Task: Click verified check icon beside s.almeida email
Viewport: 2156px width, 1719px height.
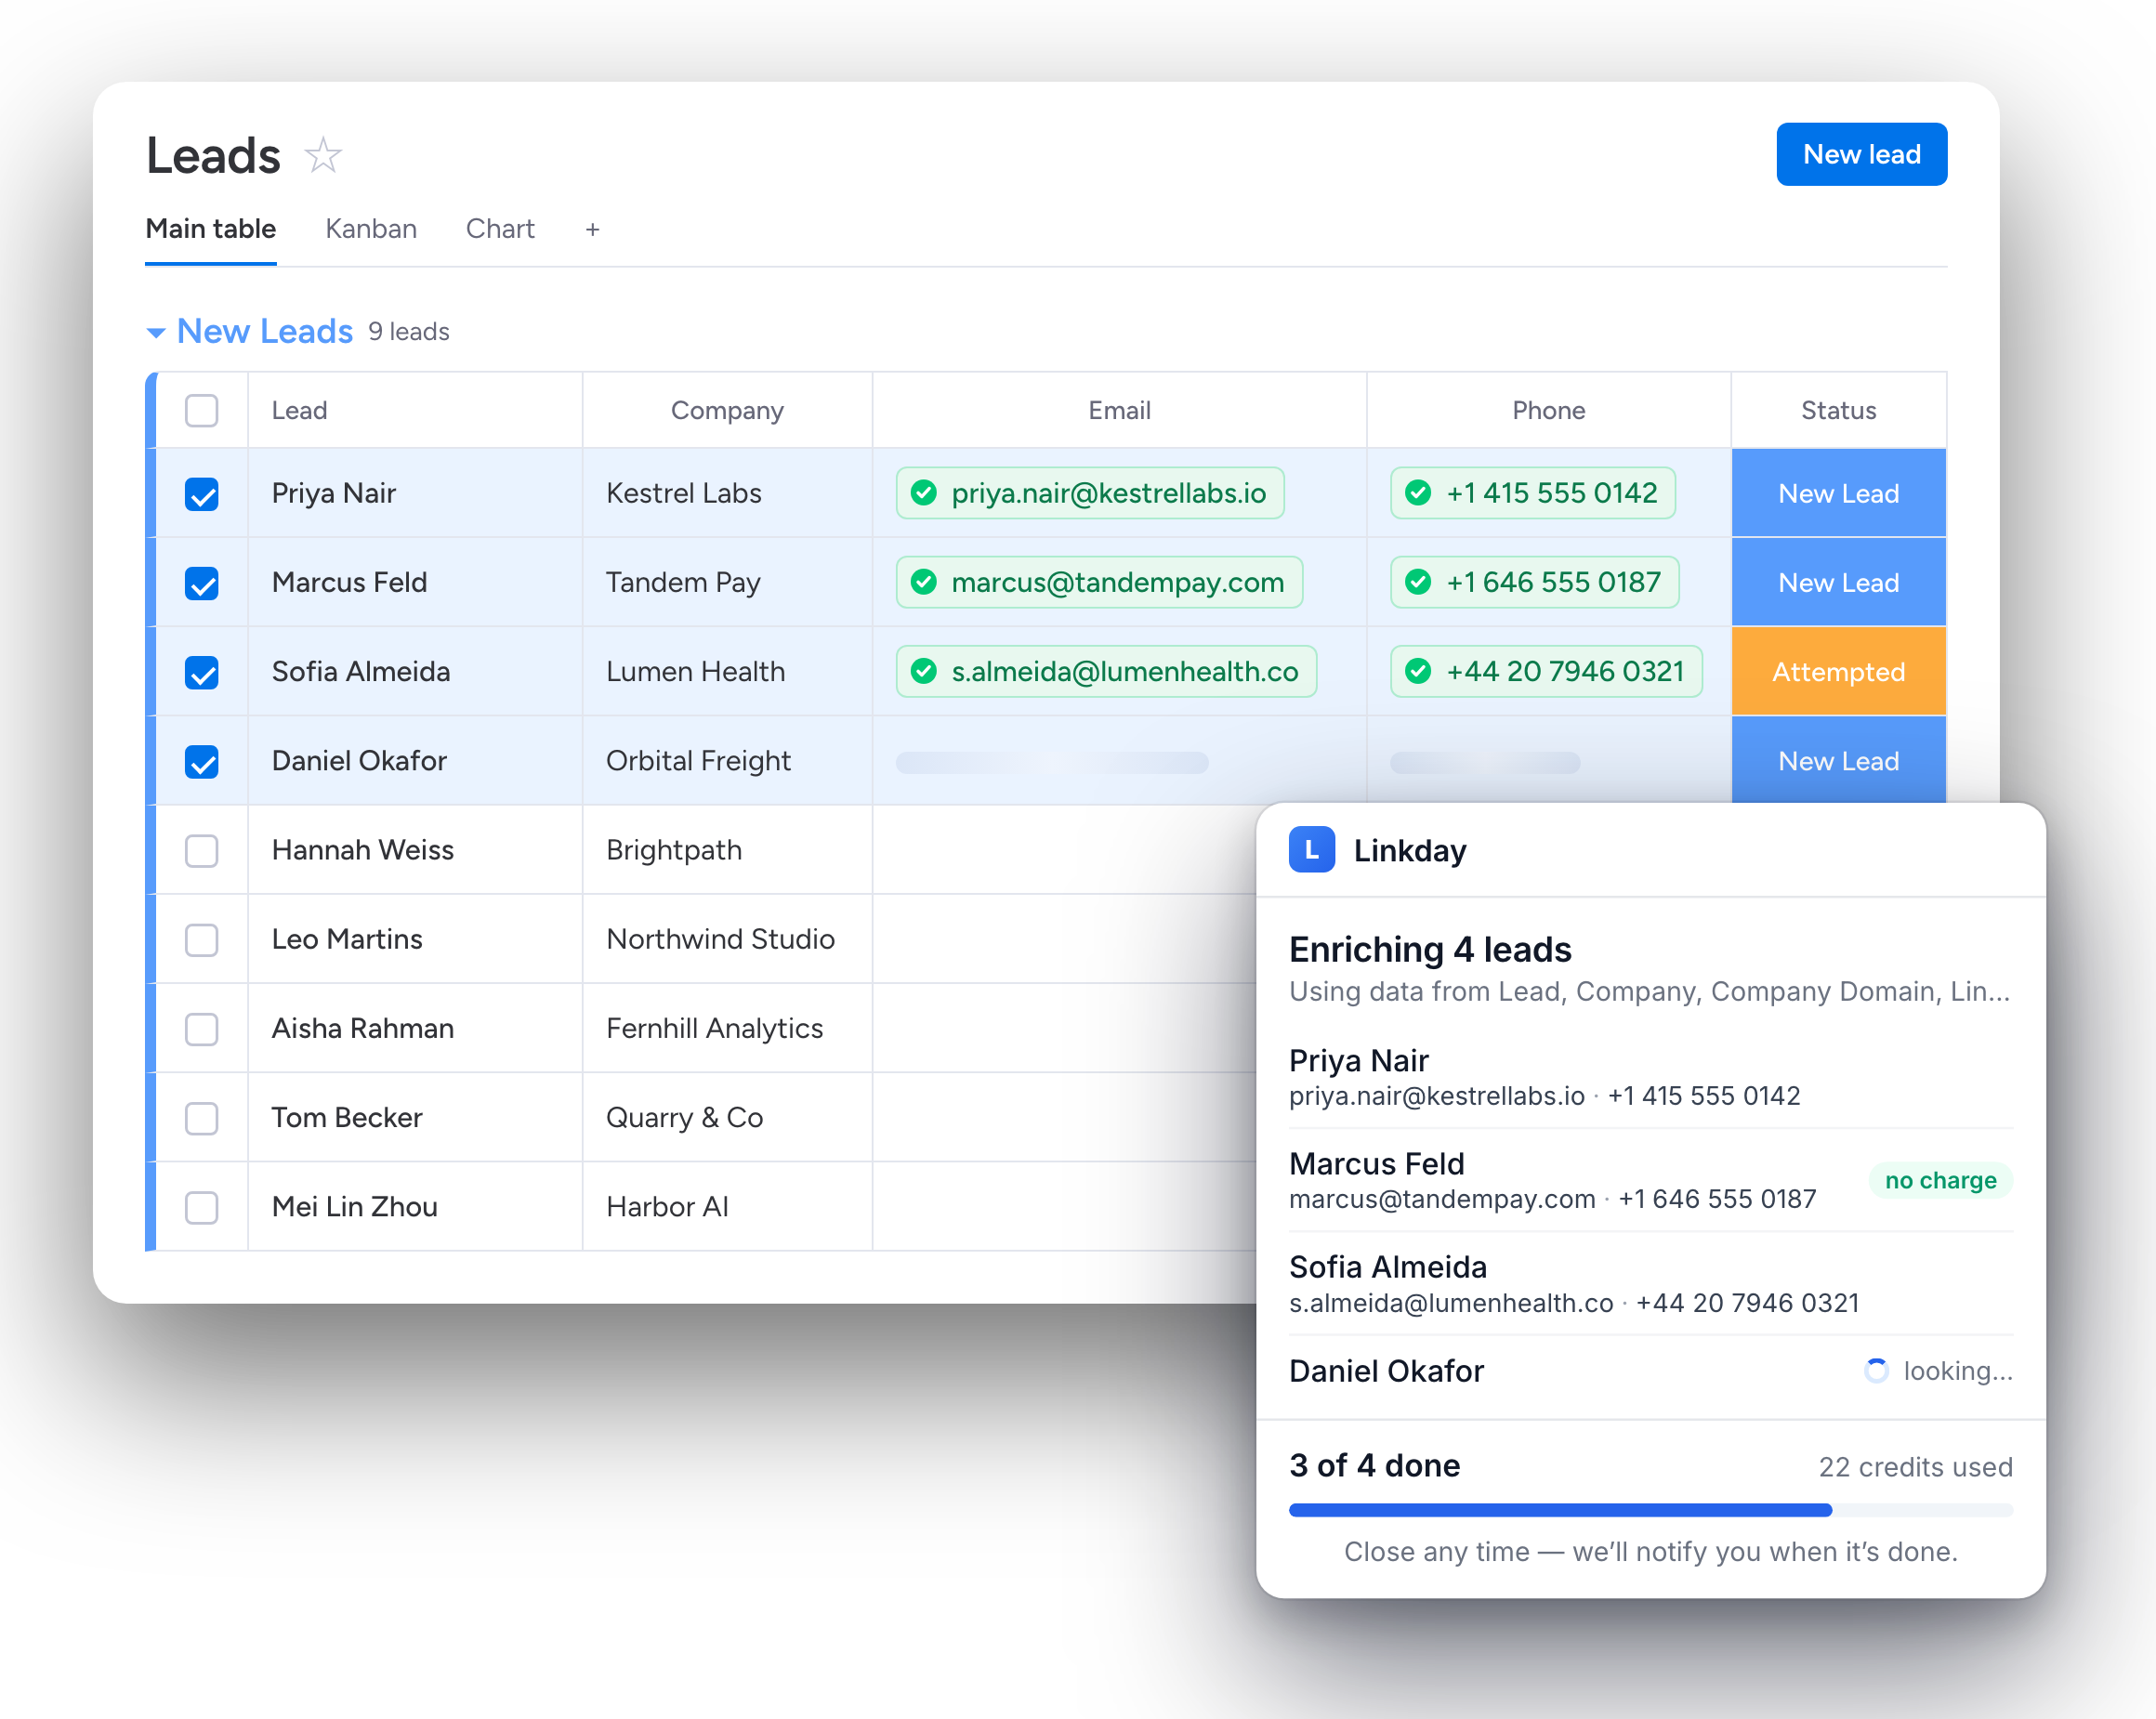Action: pos(923,671)
